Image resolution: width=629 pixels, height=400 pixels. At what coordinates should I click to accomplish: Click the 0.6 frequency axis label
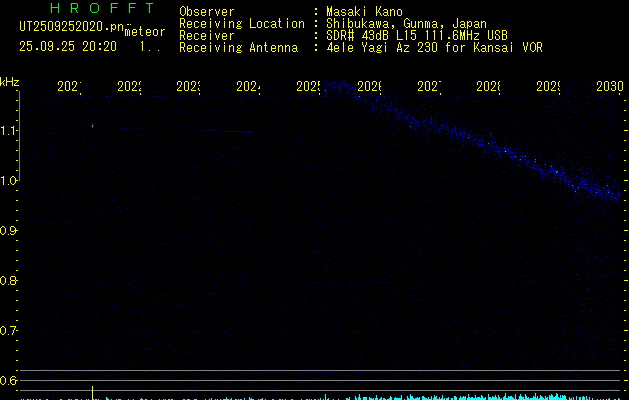[x=10, y=381]
